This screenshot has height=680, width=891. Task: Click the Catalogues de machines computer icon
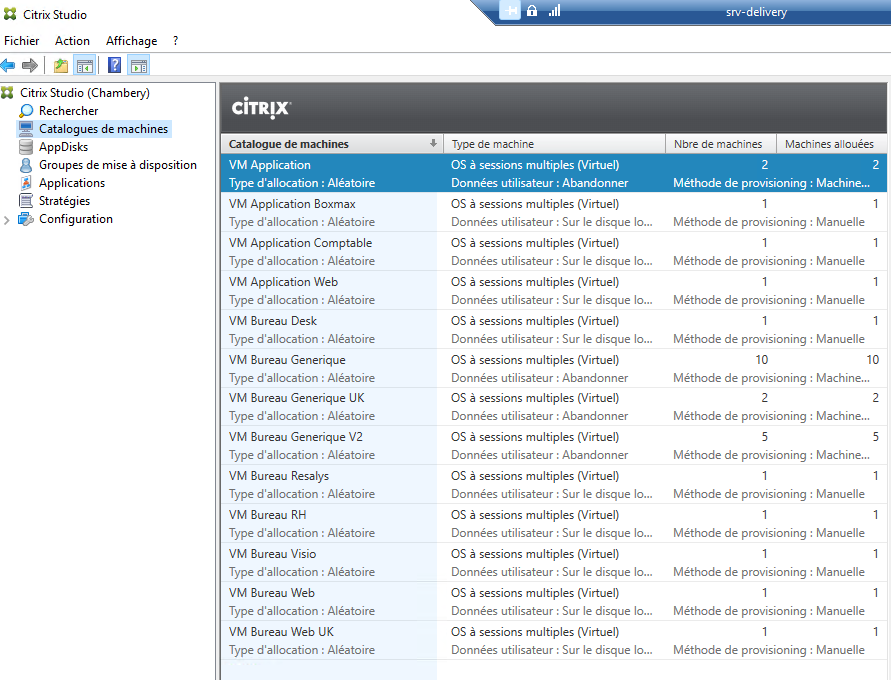(x=26, y=129)
